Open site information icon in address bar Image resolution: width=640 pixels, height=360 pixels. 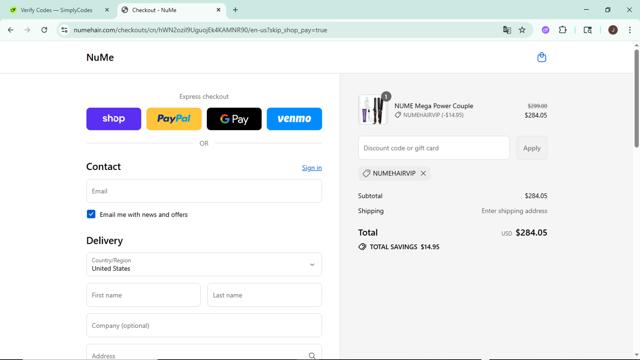pyautogui.click(x=64, y=30)
